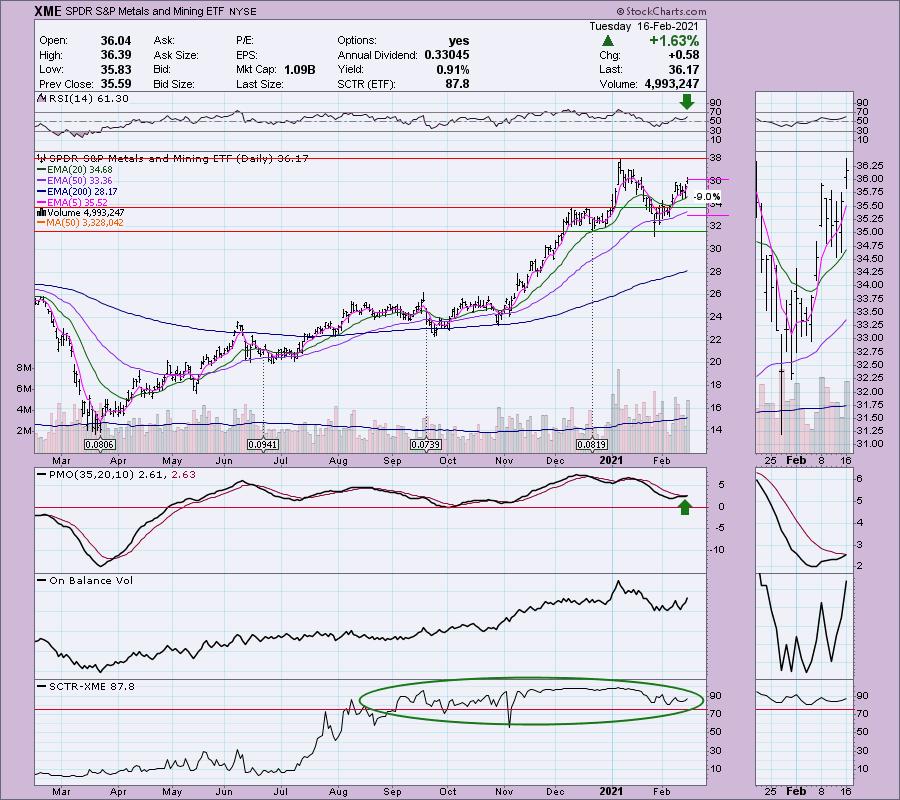Click the volume bars icon beside Volume 4,993,247

coord(41,212)
